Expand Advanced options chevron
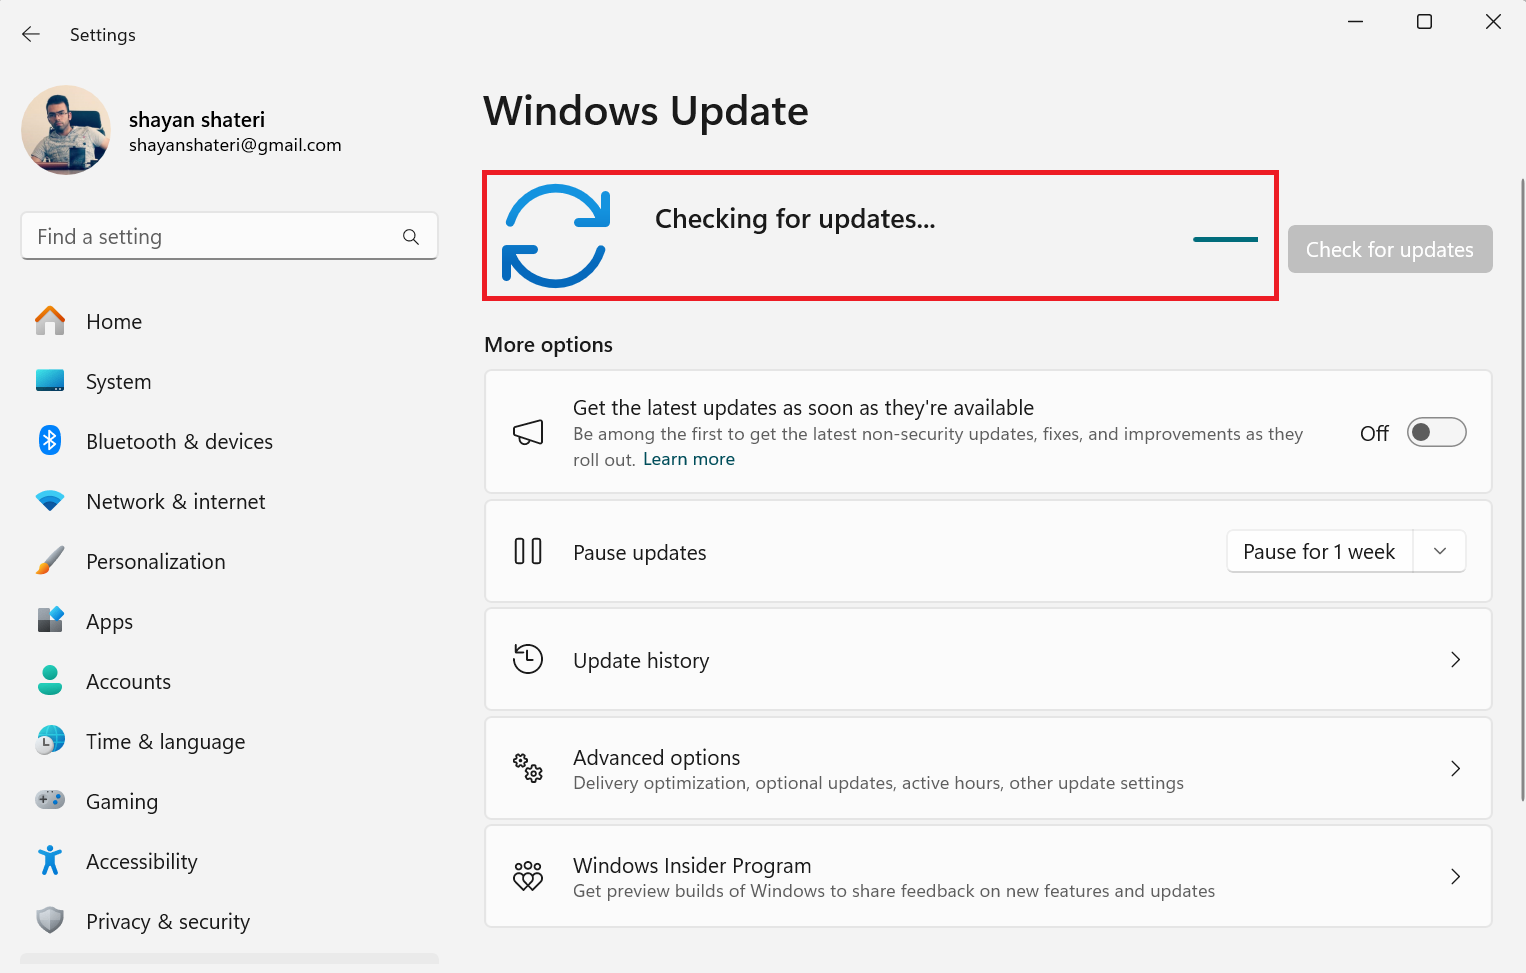1526x973 pixels. coord(1456,768)
